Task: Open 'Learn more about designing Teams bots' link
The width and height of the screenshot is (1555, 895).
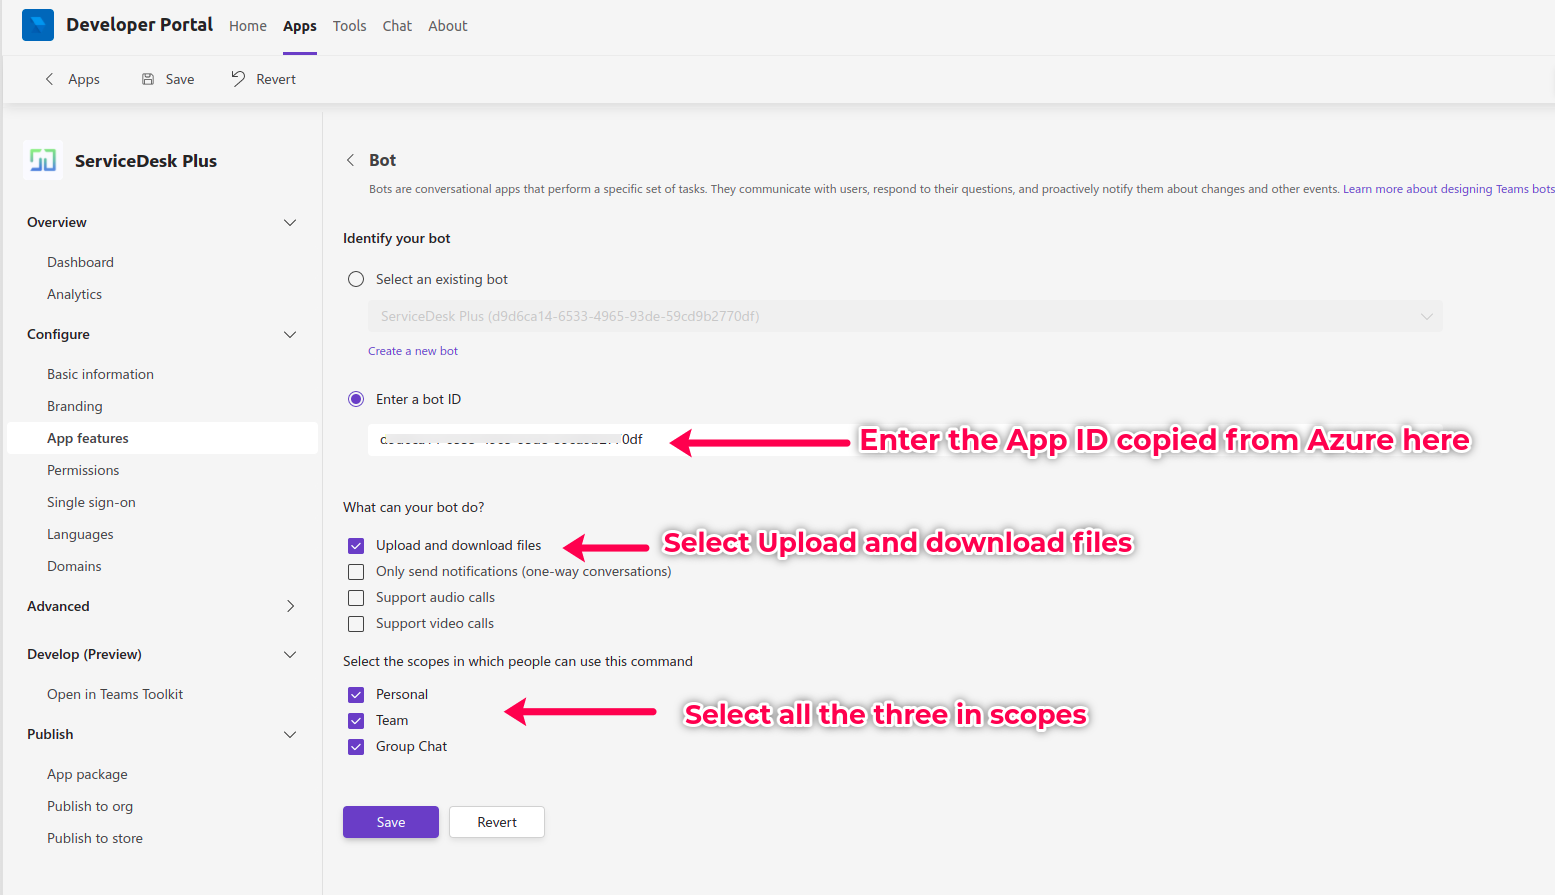Action: click(x=1448, y=189)
